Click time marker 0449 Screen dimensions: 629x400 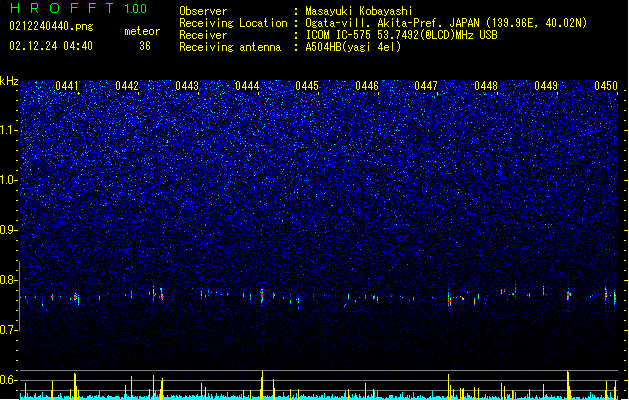(546, 86)
